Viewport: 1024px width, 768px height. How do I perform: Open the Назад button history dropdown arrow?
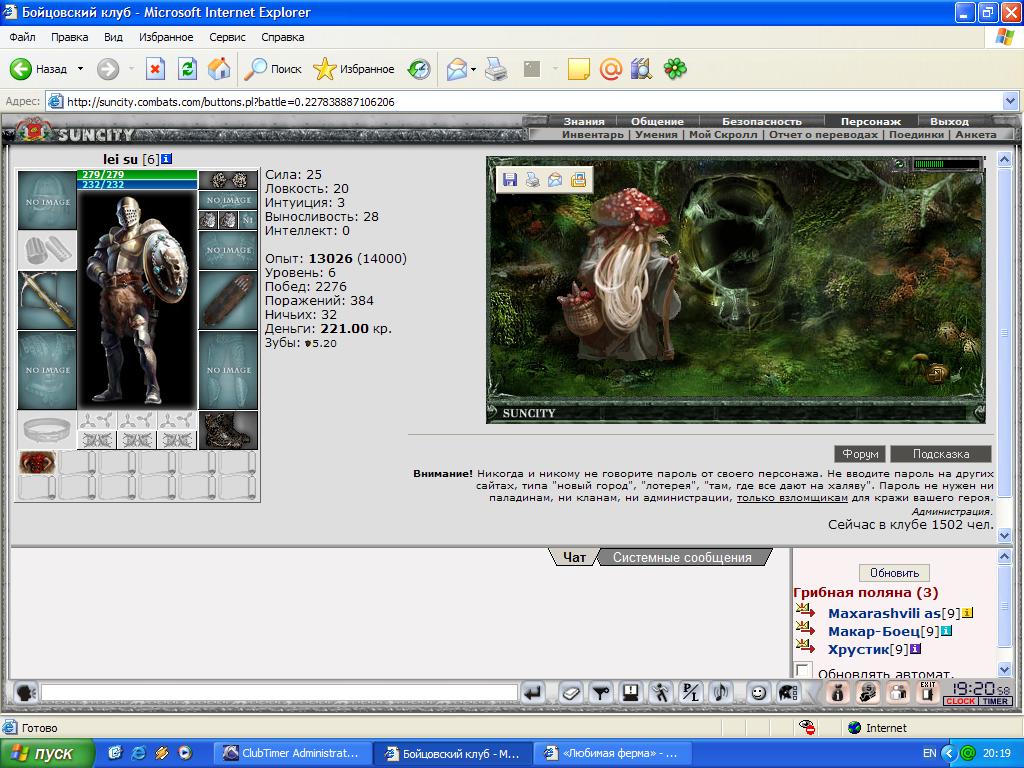pos(80,69)
